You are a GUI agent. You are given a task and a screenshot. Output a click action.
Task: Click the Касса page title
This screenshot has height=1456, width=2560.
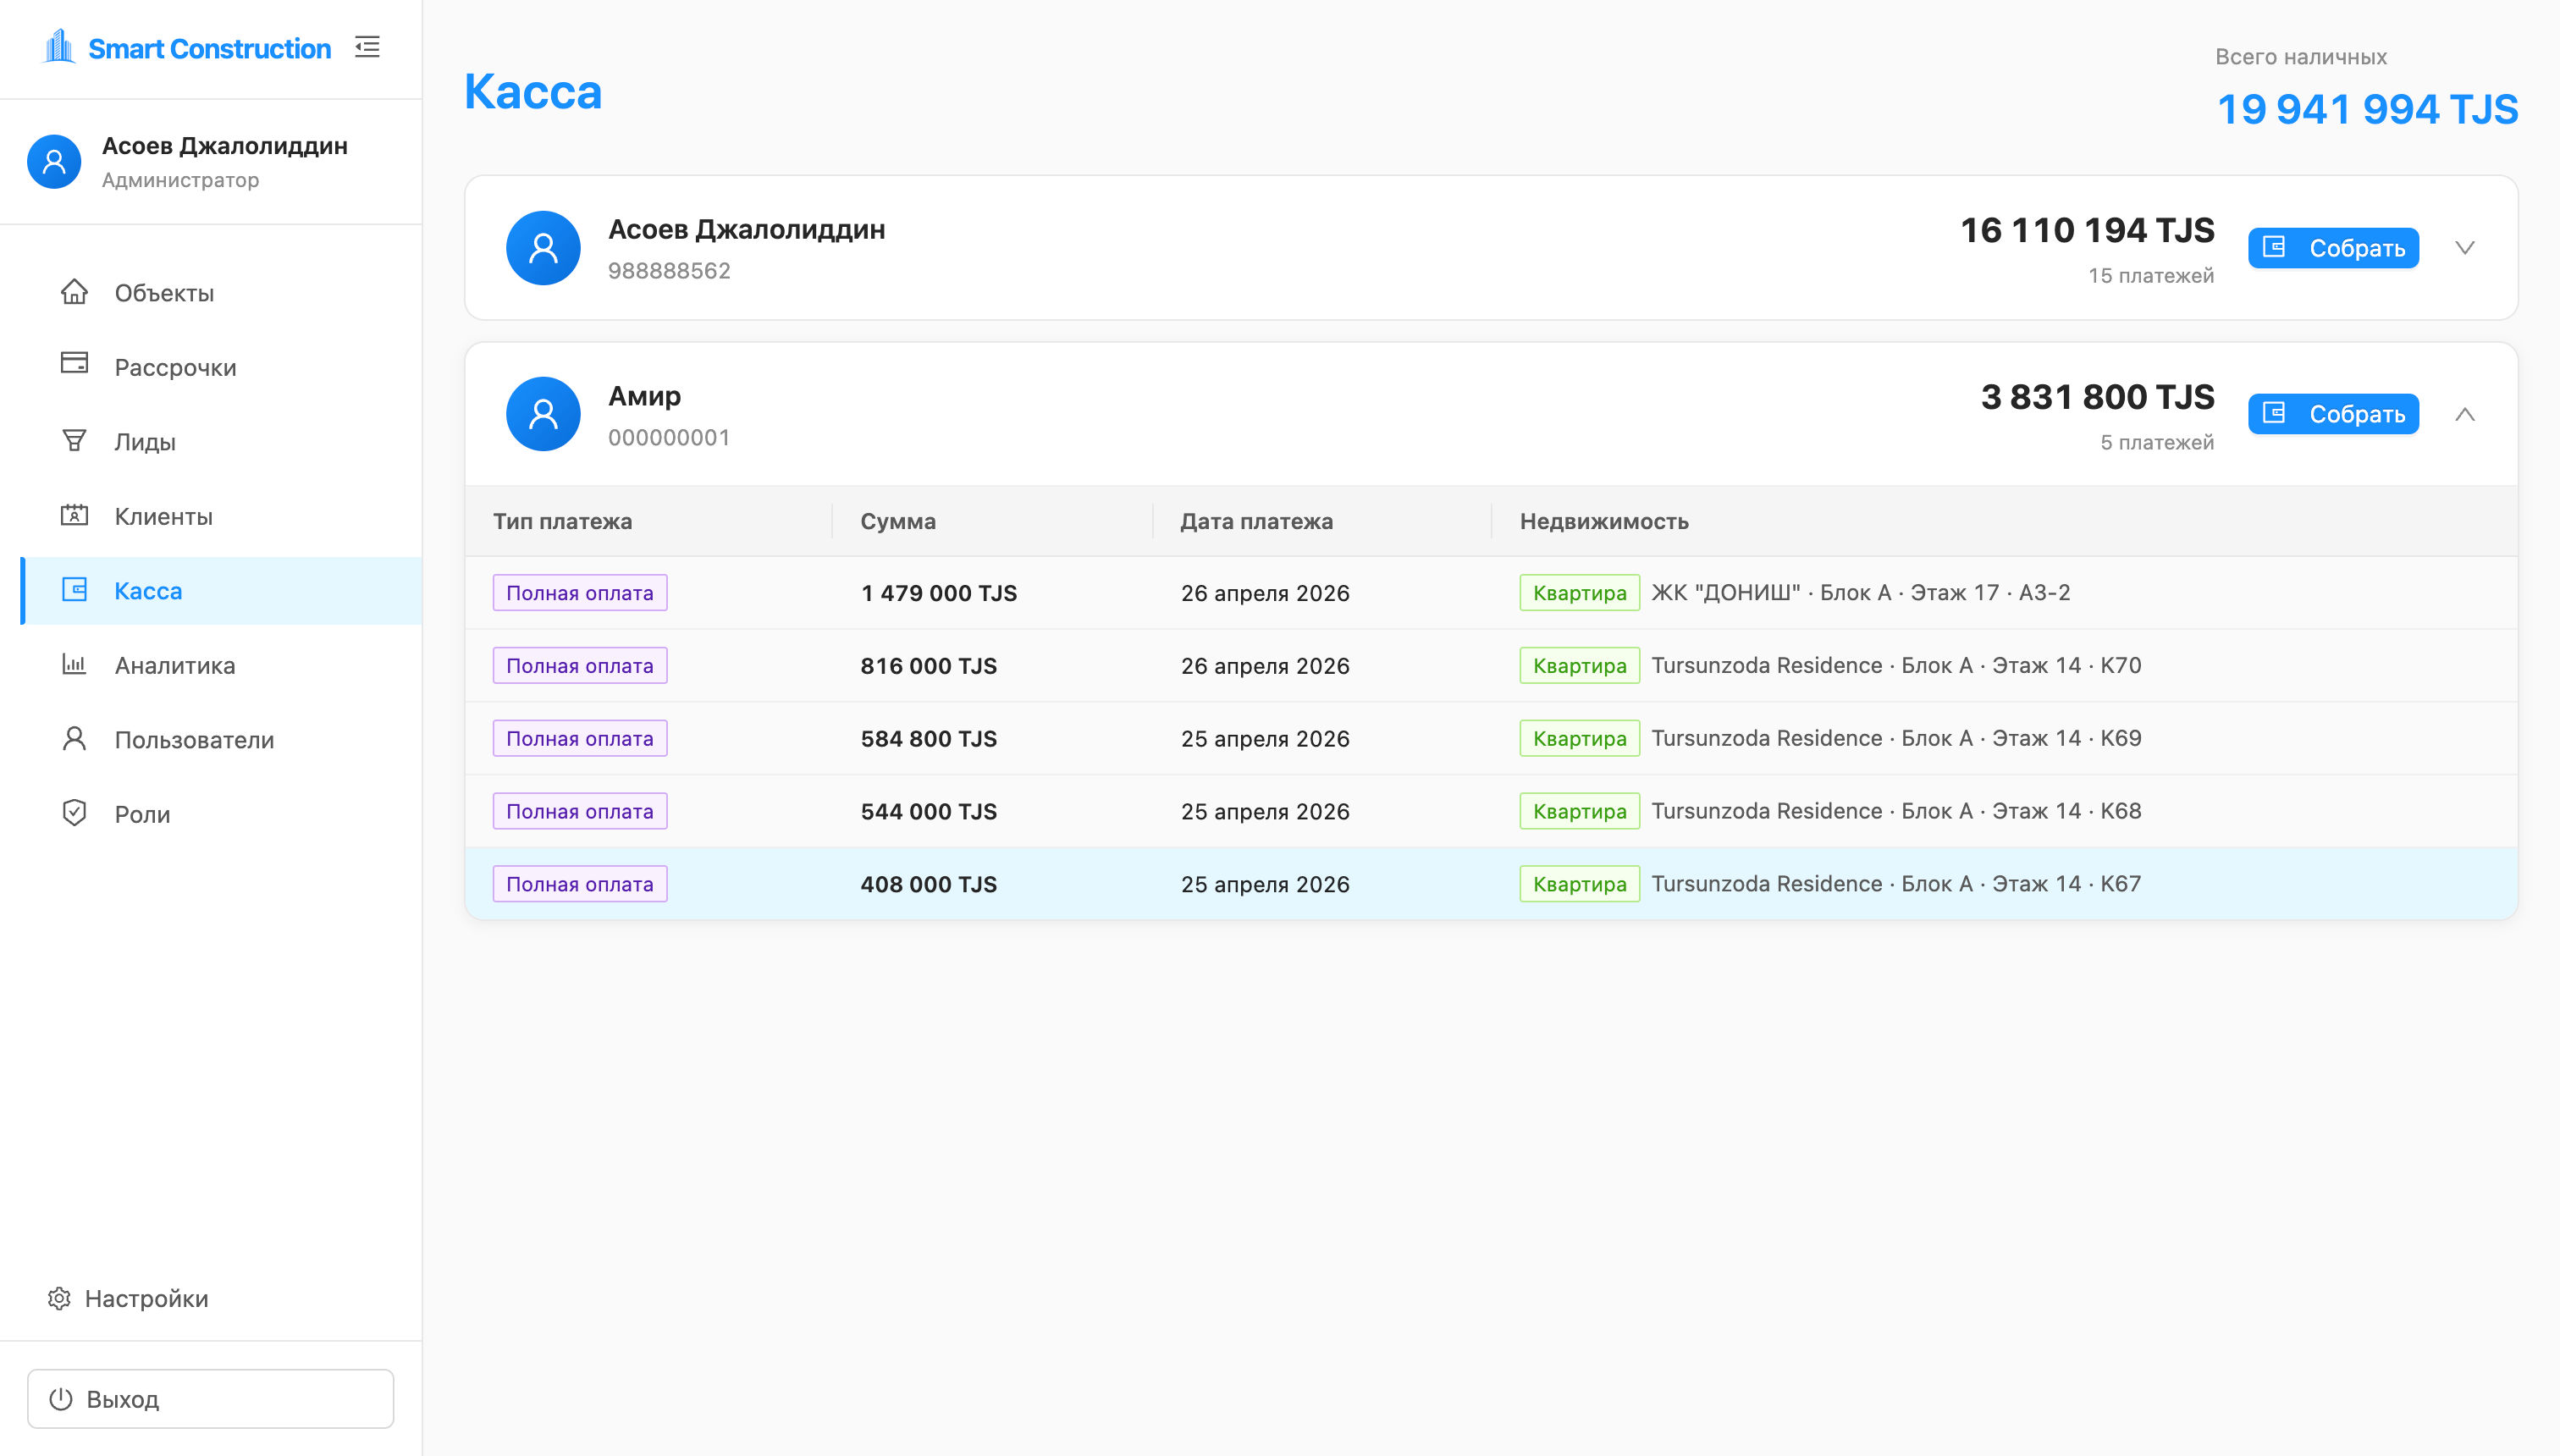(x=533, y=92)
